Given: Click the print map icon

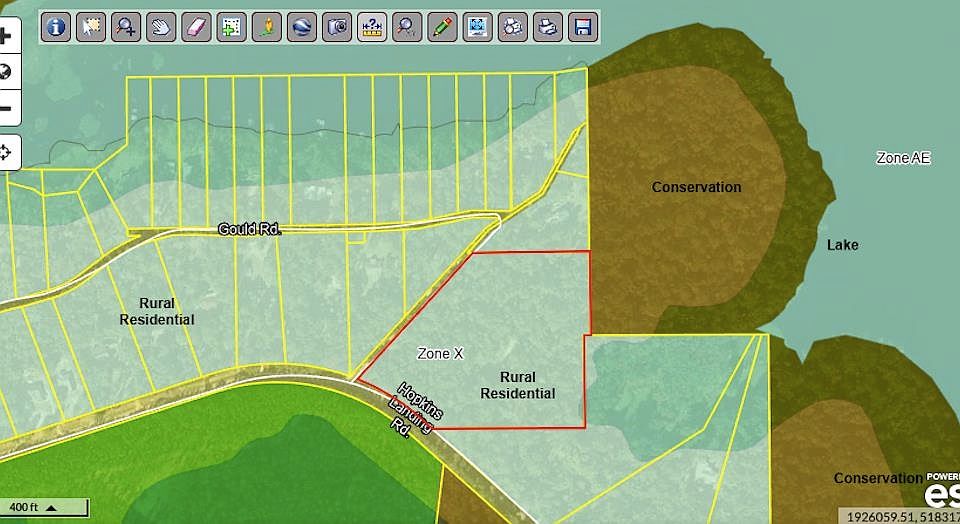Looking at the screenshot, I should point(547,27).
